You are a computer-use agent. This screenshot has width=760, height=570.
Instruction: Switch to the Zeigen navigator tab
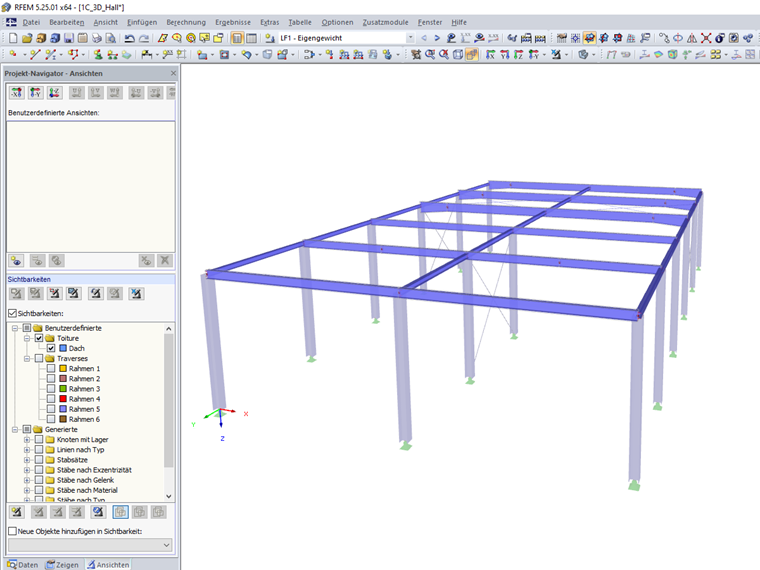(62, 565)
